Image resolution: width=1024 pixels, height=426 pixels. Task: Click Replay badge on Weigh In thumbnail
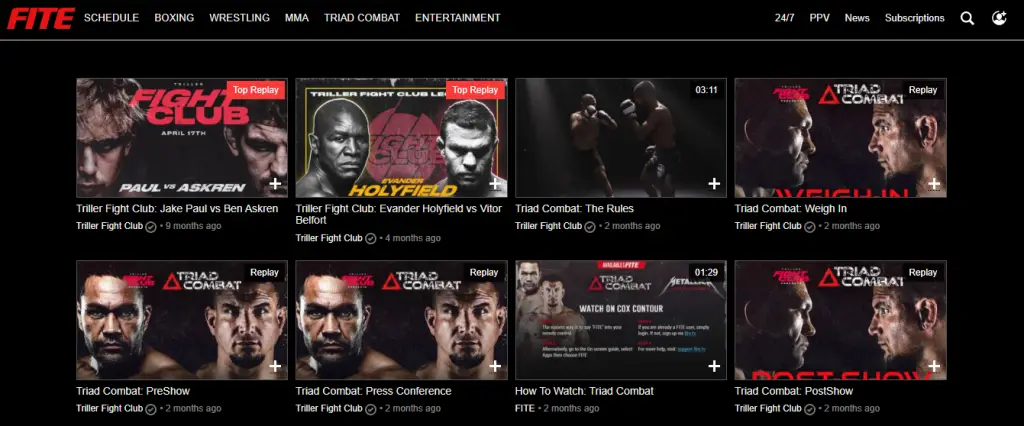coord(923,90)
